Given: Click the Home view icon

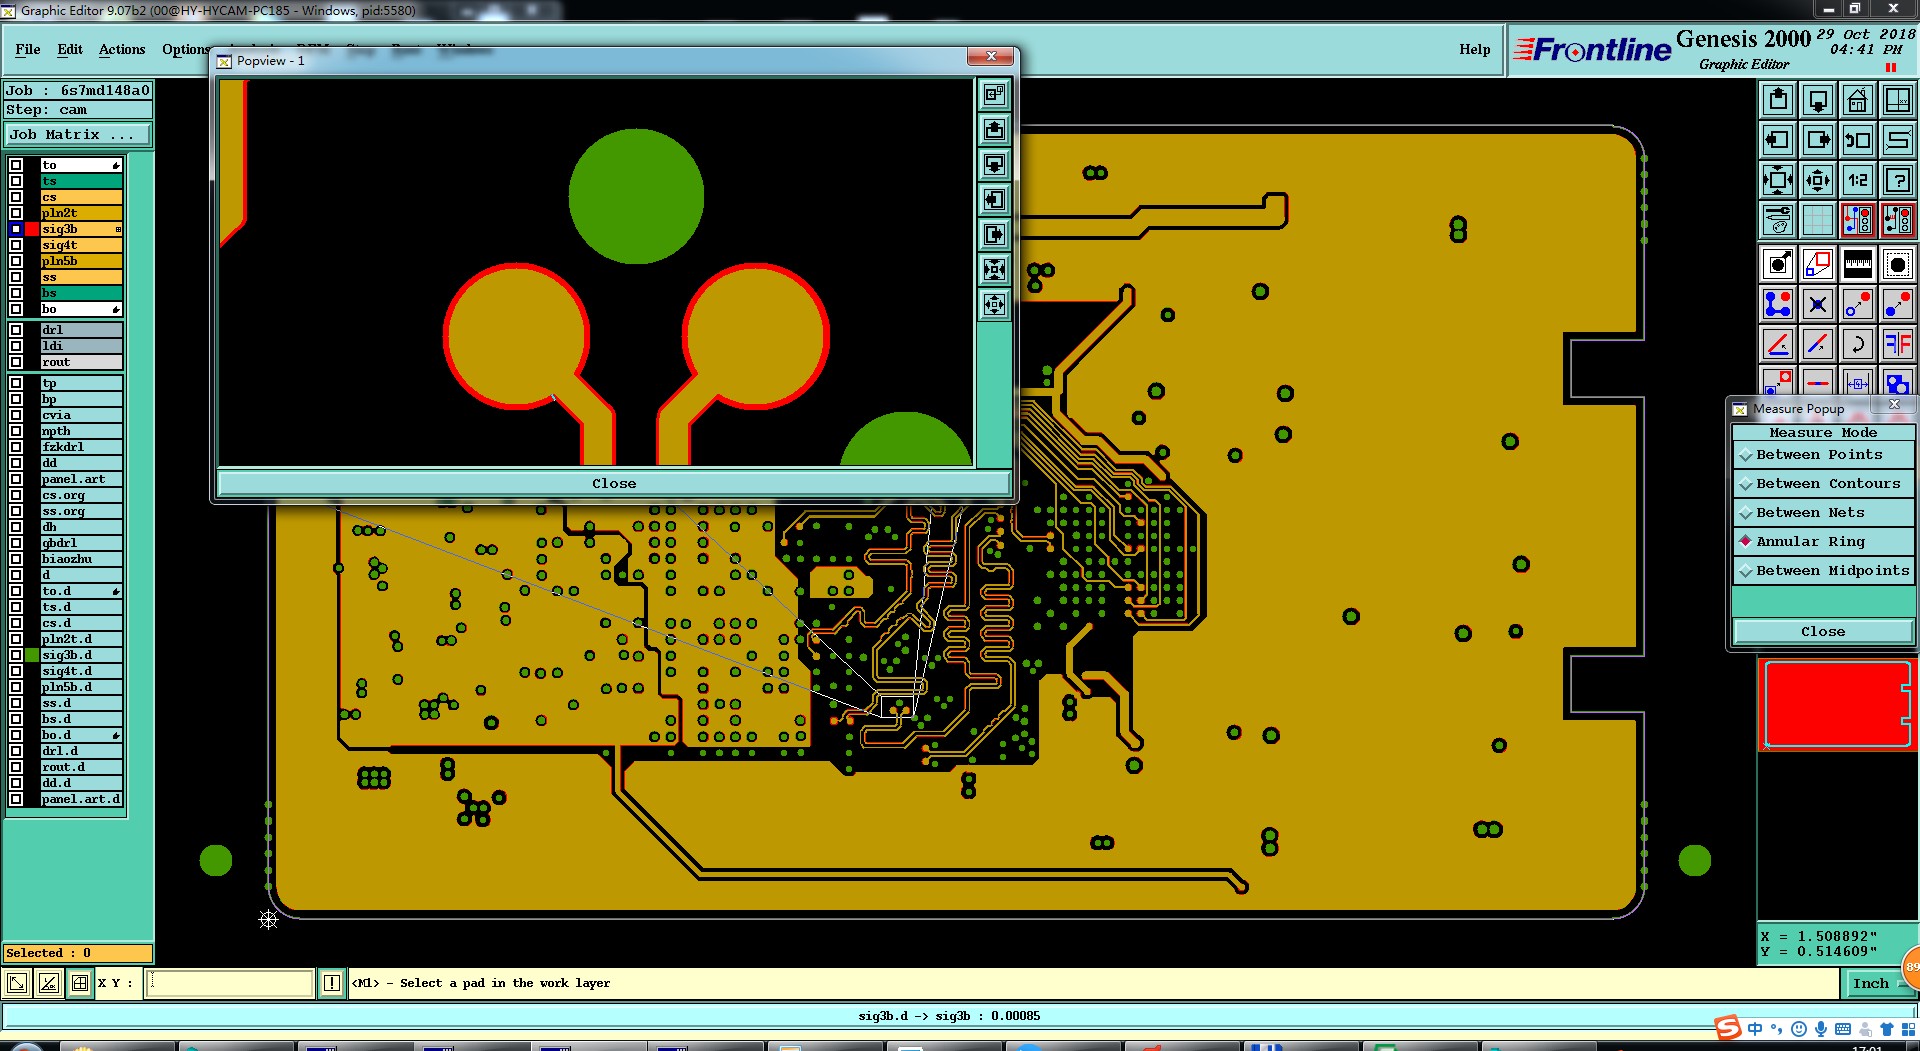Looking at the screenshot, I should (x=1858, y=100).
